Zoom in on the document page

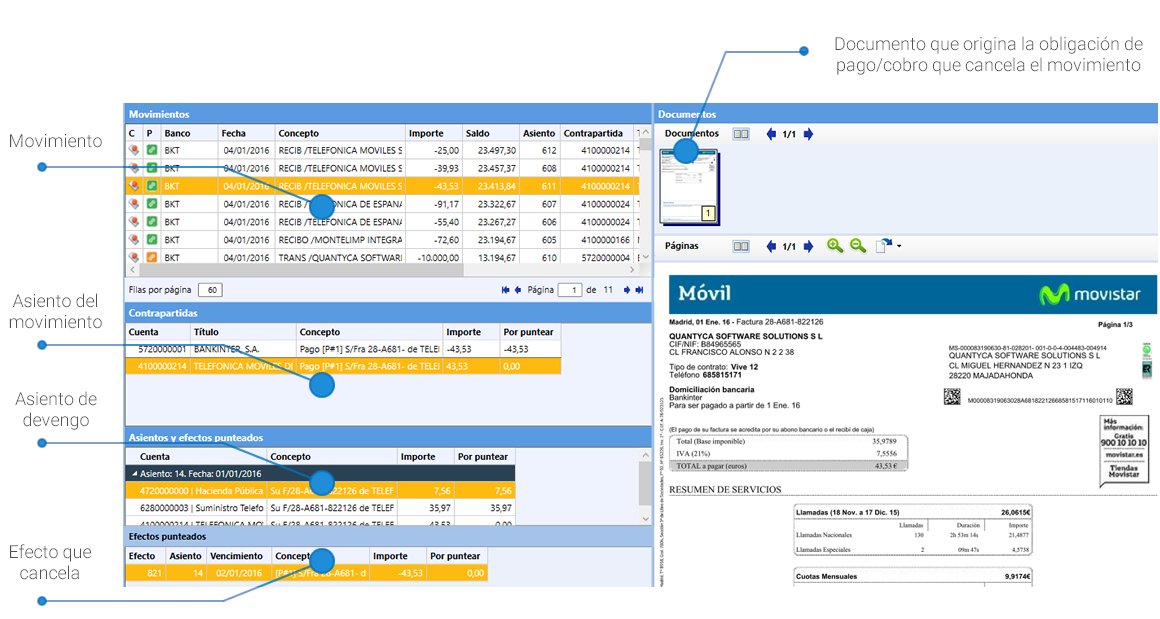pos(834,246)
